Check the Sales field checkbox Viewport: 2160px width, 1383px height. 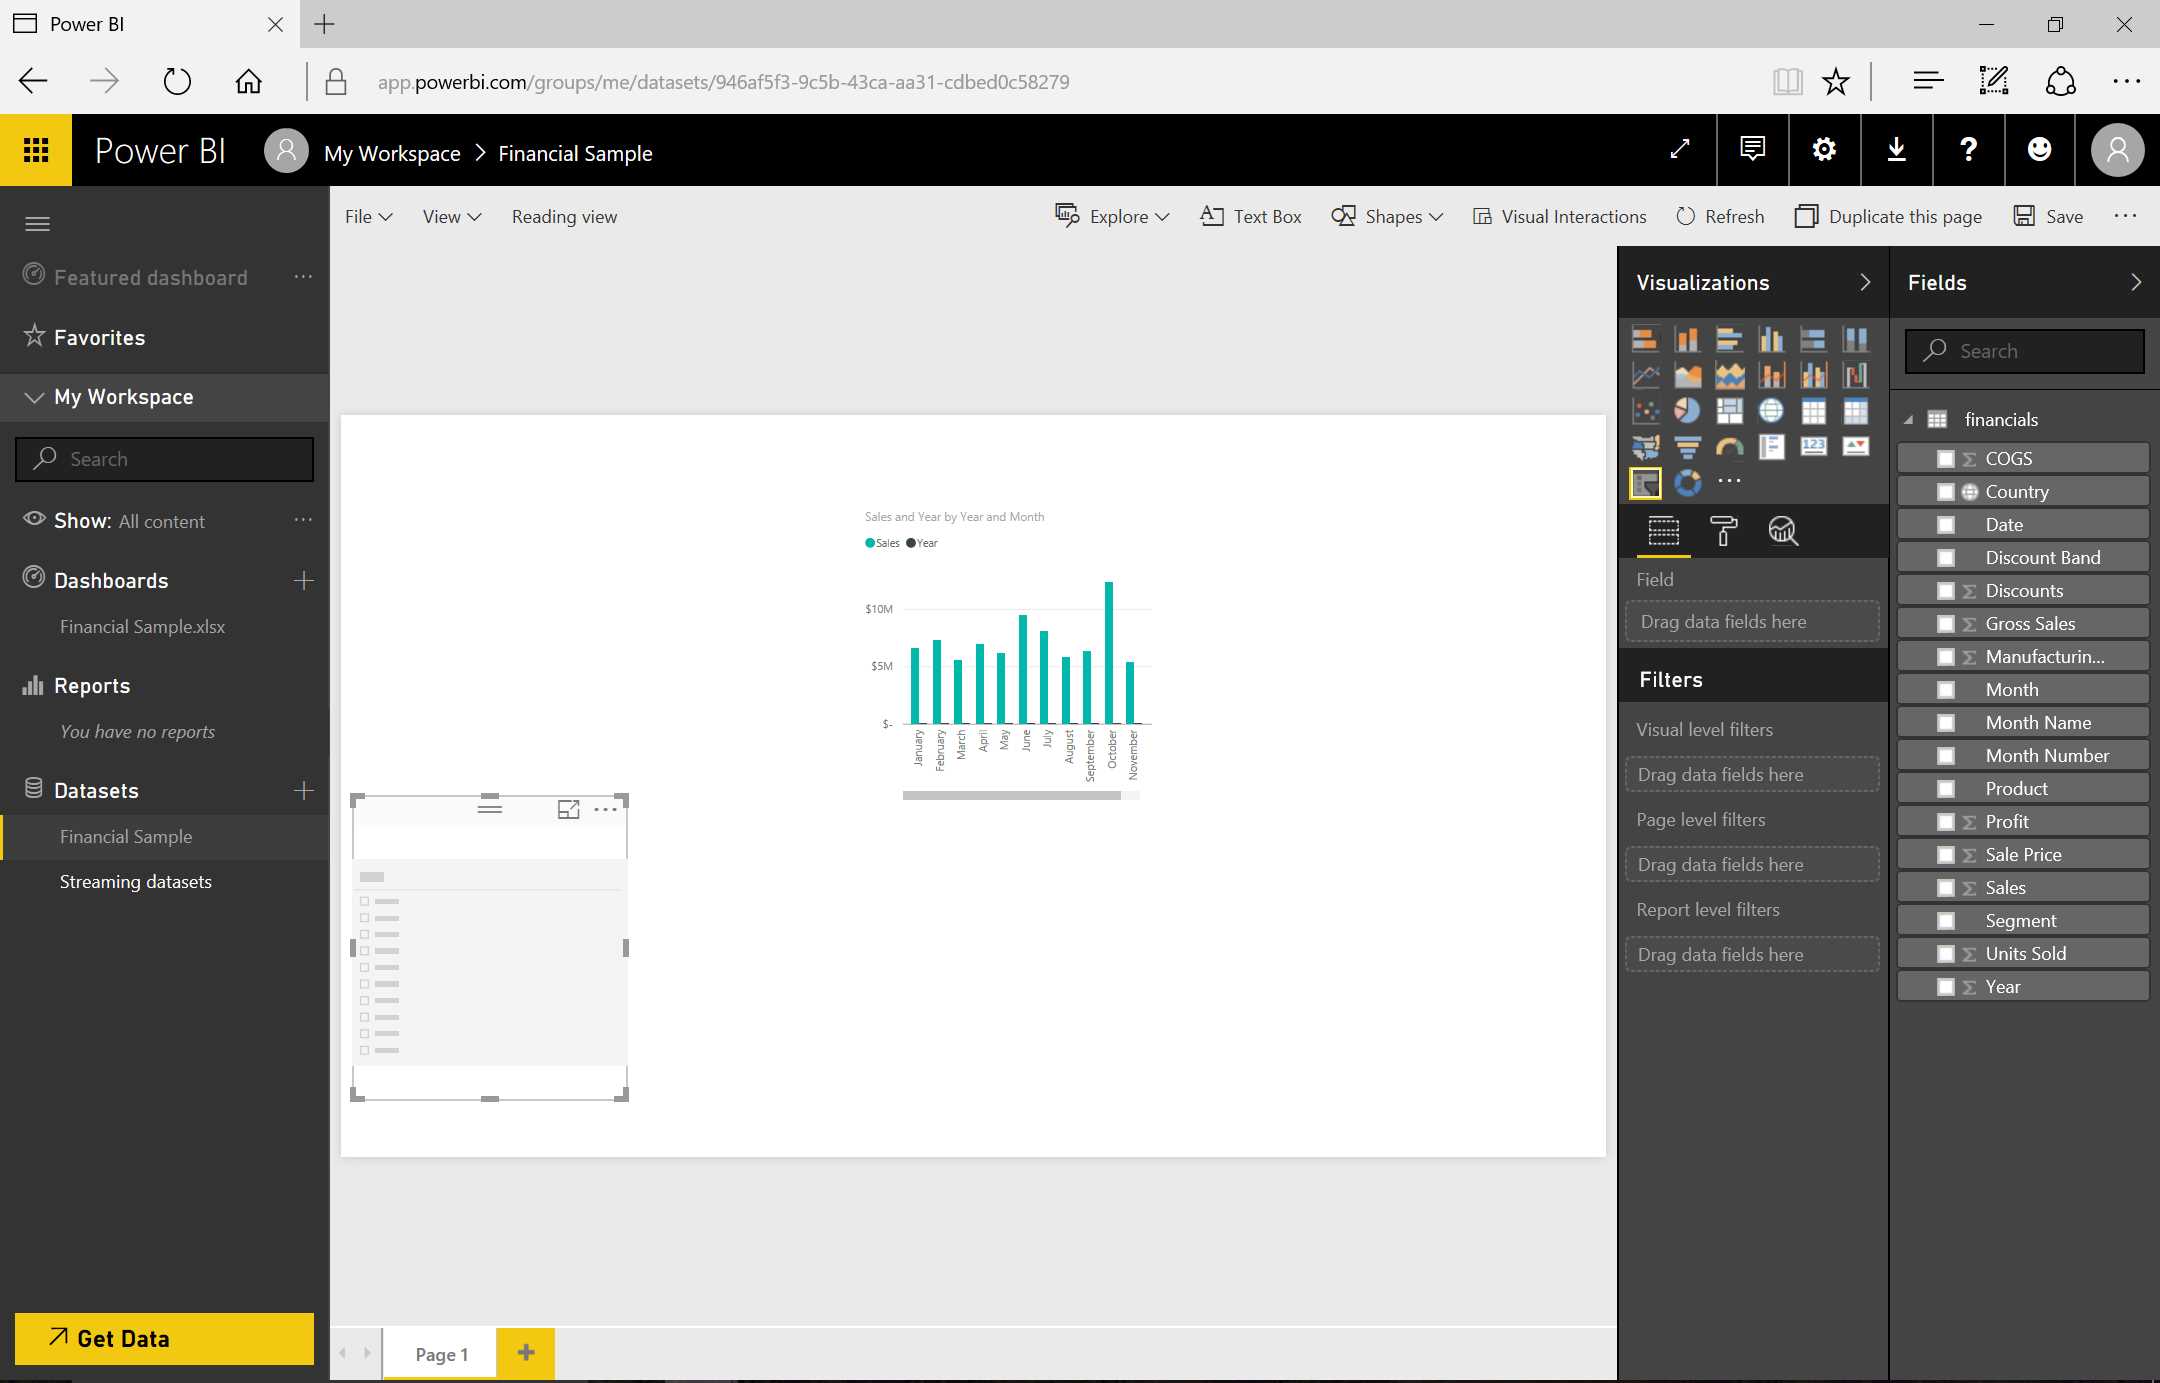coord(1947,887)
